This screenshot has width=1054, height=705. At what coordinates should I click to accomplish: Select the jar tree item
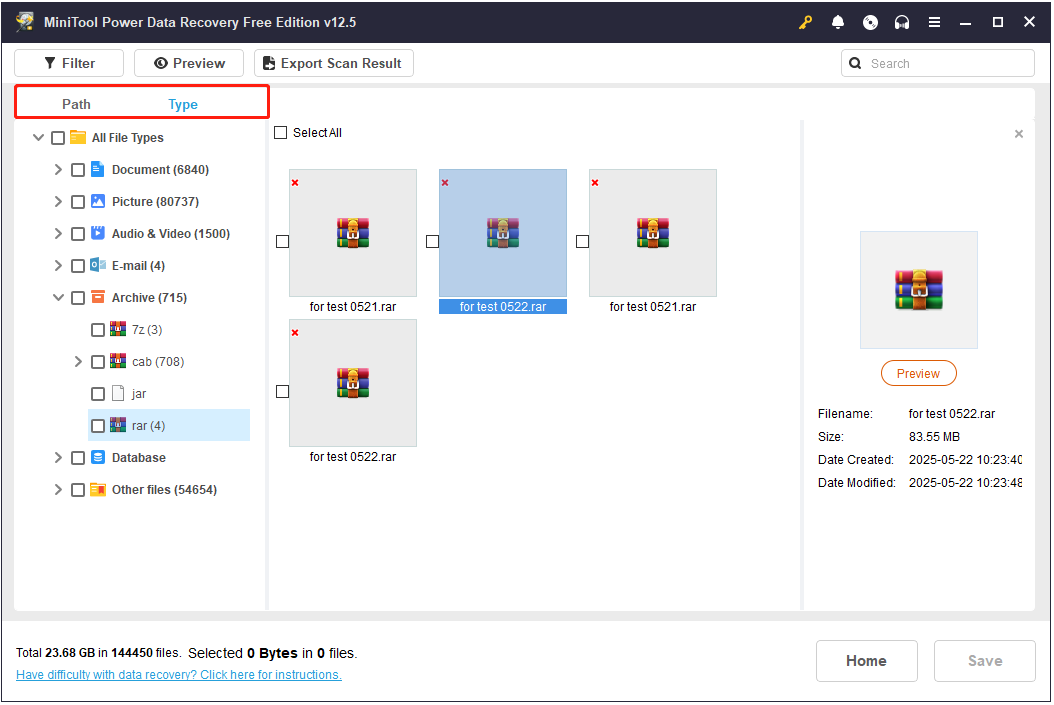[139, 394]
